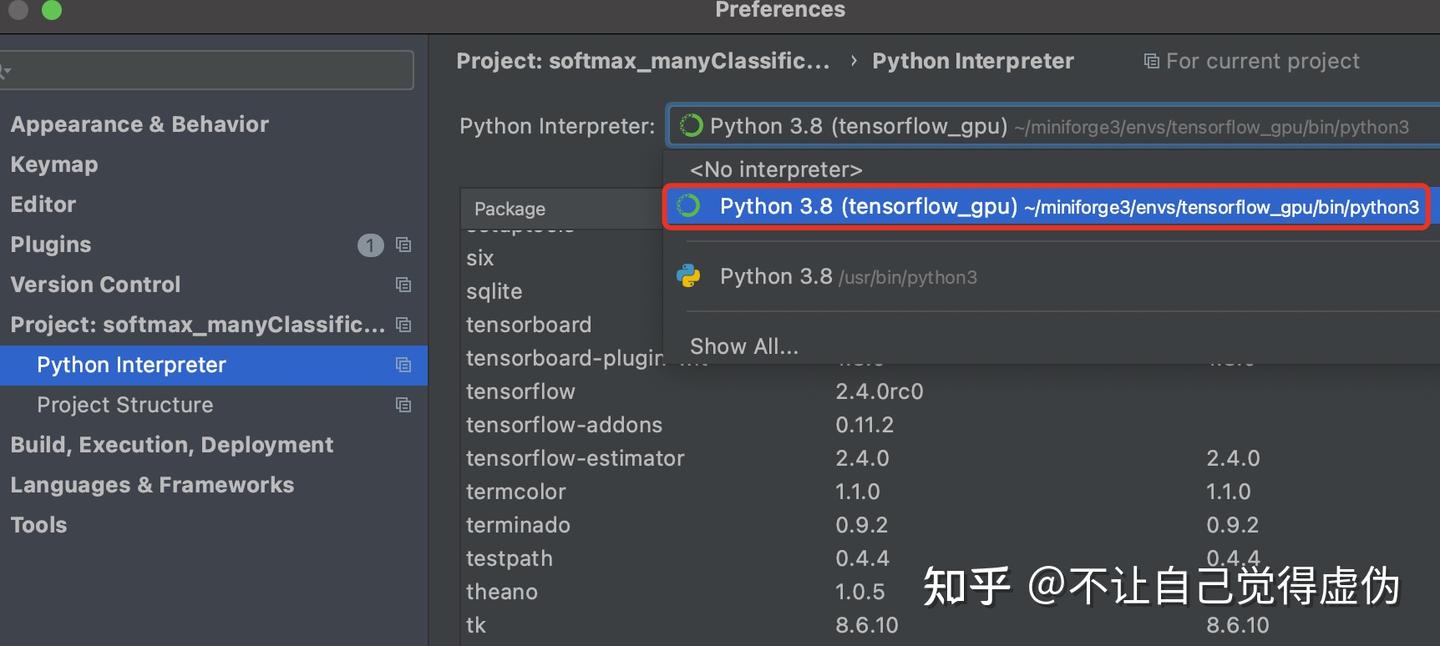Viewport: 1440px width, 646px height.
Task: Select the tensorflow package row
Action: 521,391
